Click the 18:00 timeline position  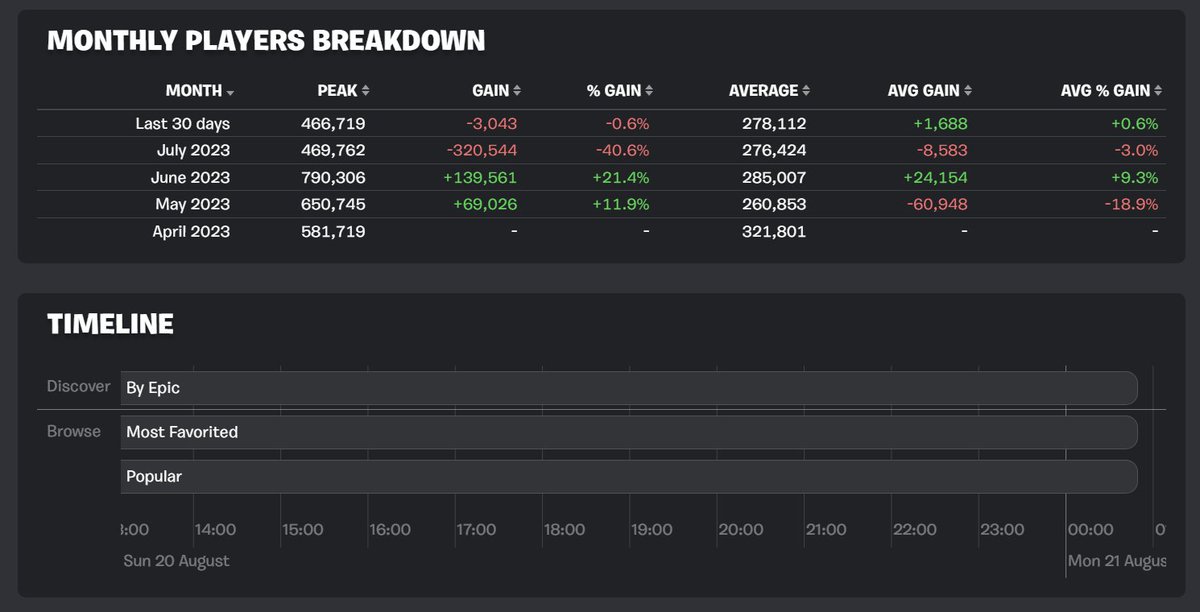[x=565, y=529]
